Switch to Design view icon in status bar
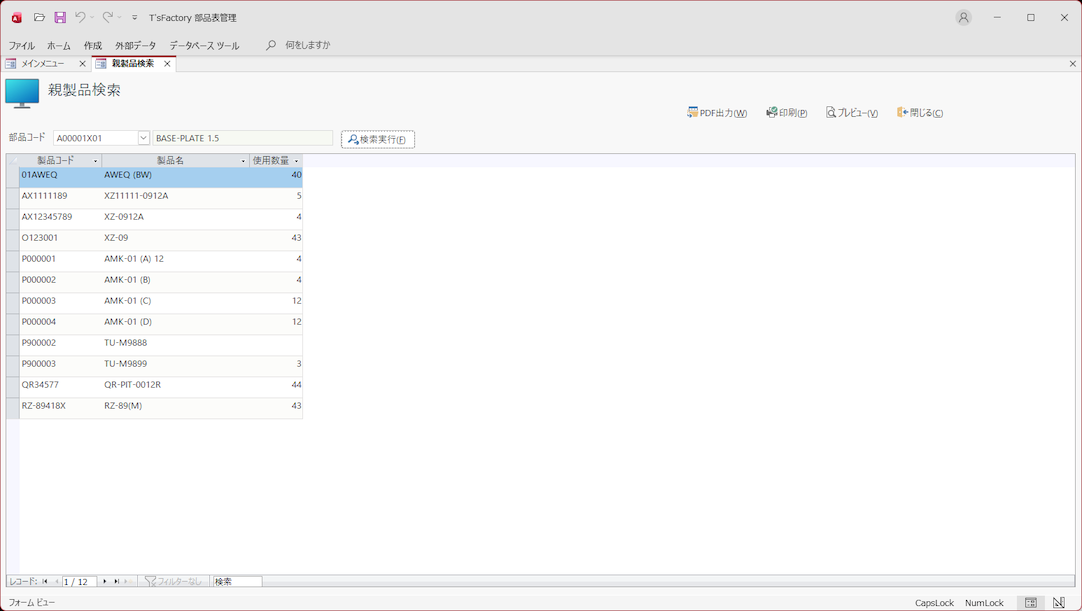Image resolution: width=1082 pixels, height=611 pixels. 1059,603
